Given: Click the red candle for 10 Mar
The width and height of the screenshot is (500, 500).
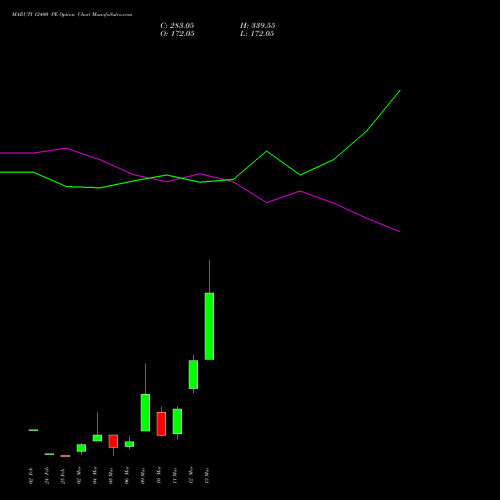Looking at the screenshot, I should coord(161,424).
